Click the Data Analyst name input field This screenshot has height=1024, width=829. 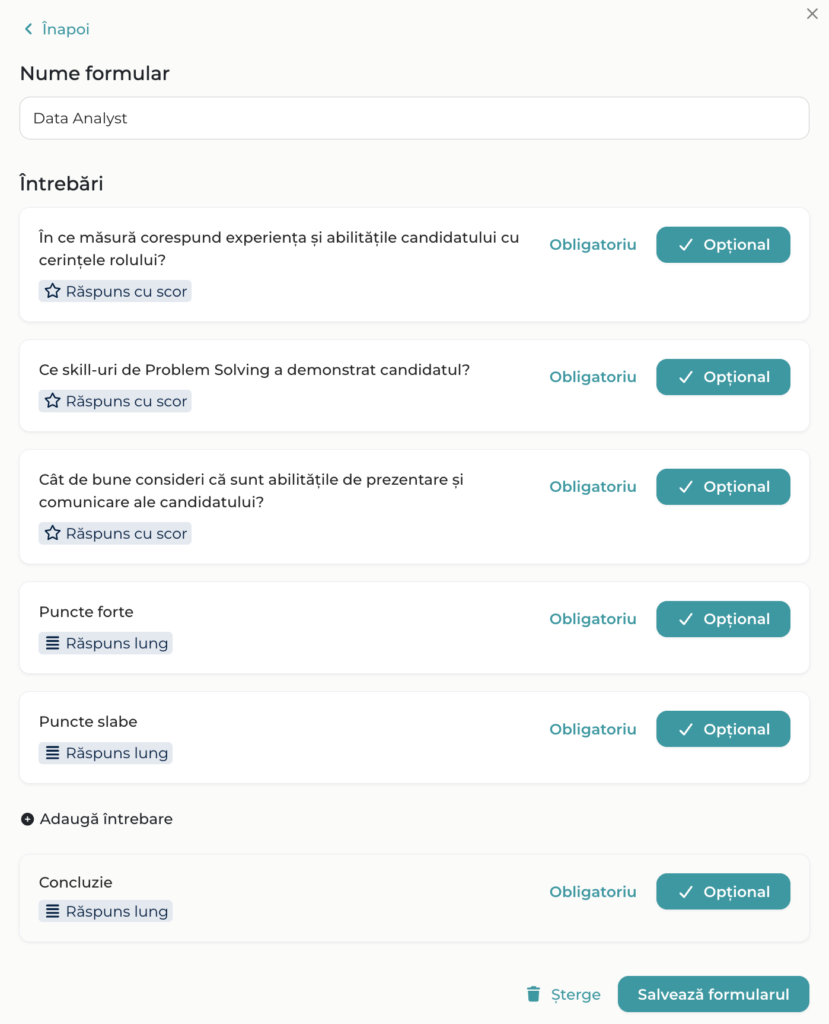[x=414, y=118]
